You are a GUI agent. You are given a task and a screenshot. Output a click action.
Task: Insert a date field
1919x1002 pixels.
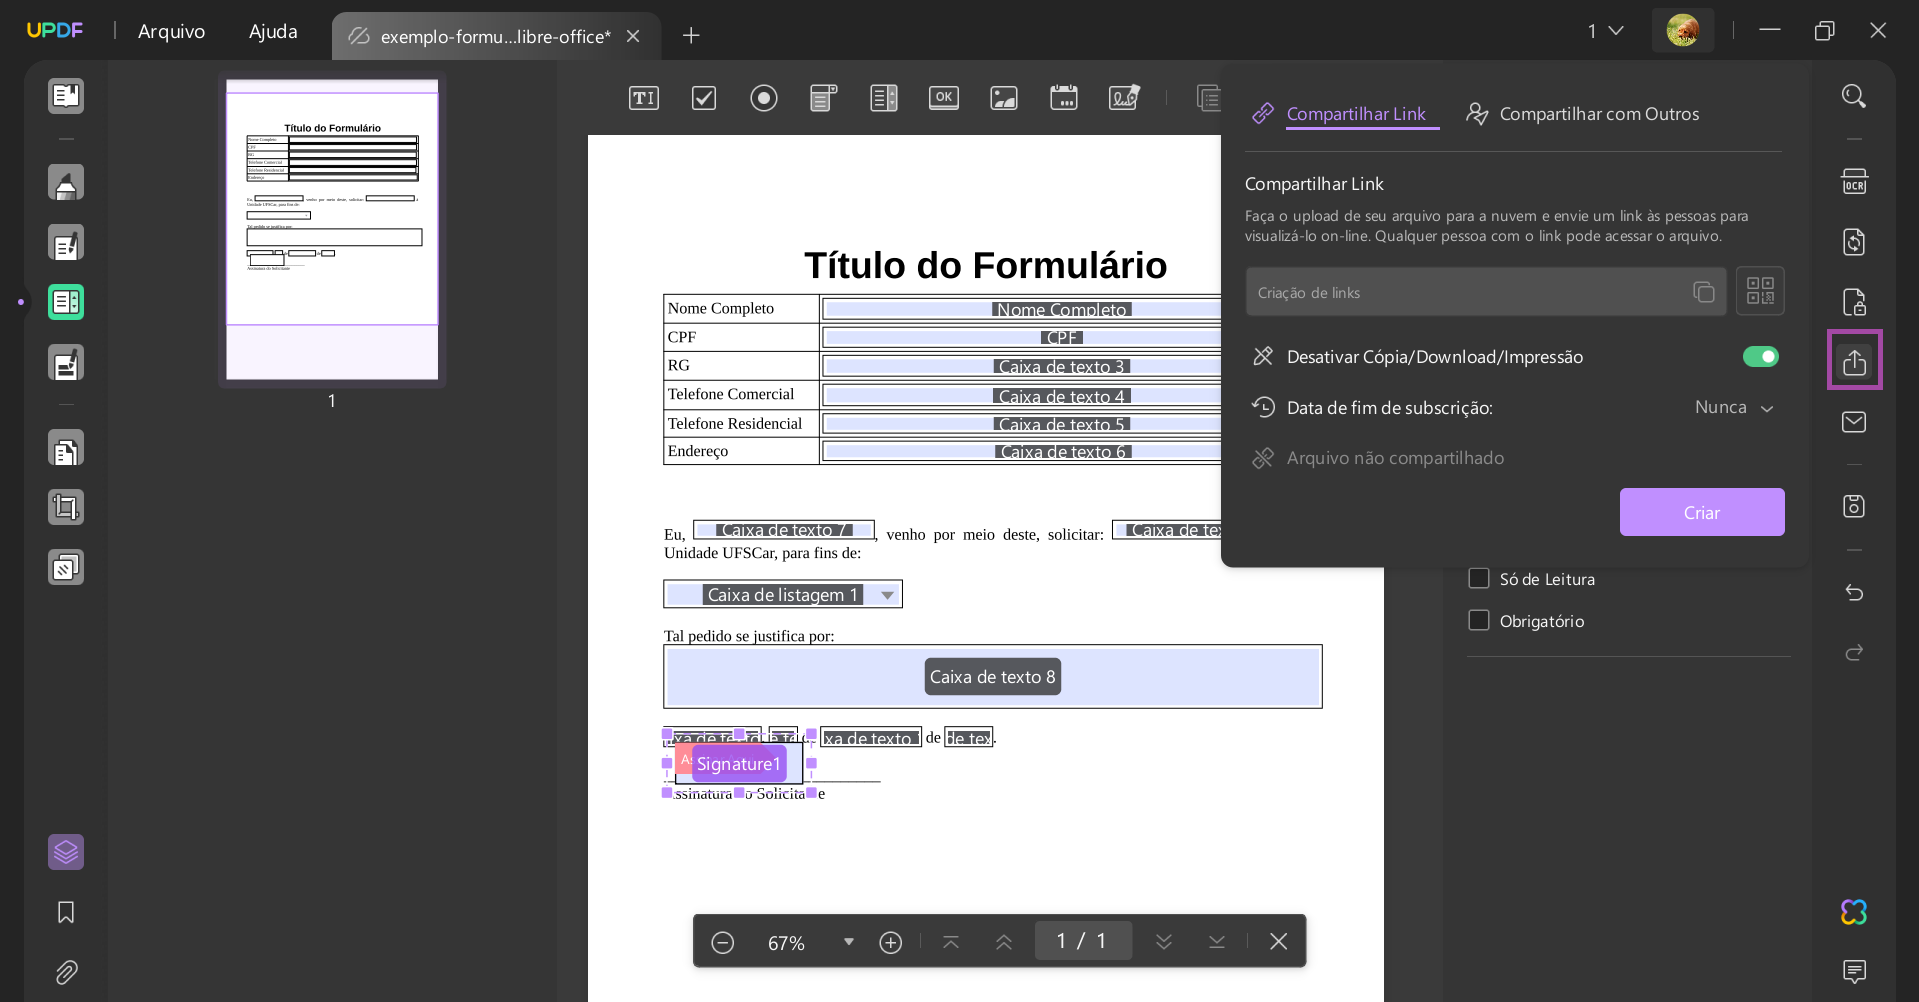1063,97
